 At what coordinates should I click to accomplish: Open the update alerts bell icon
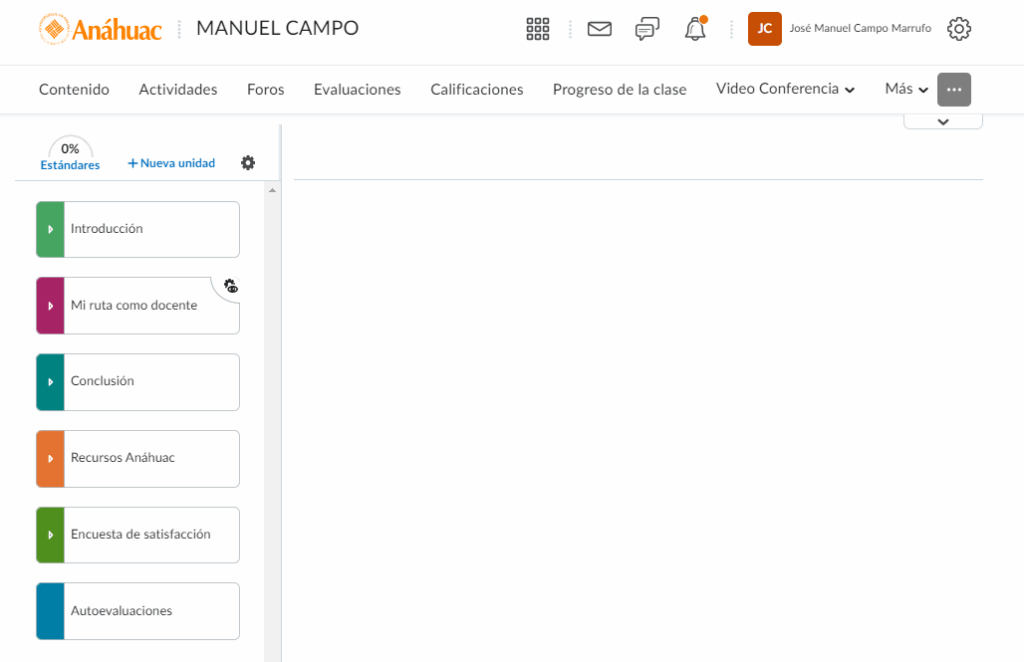695,29
